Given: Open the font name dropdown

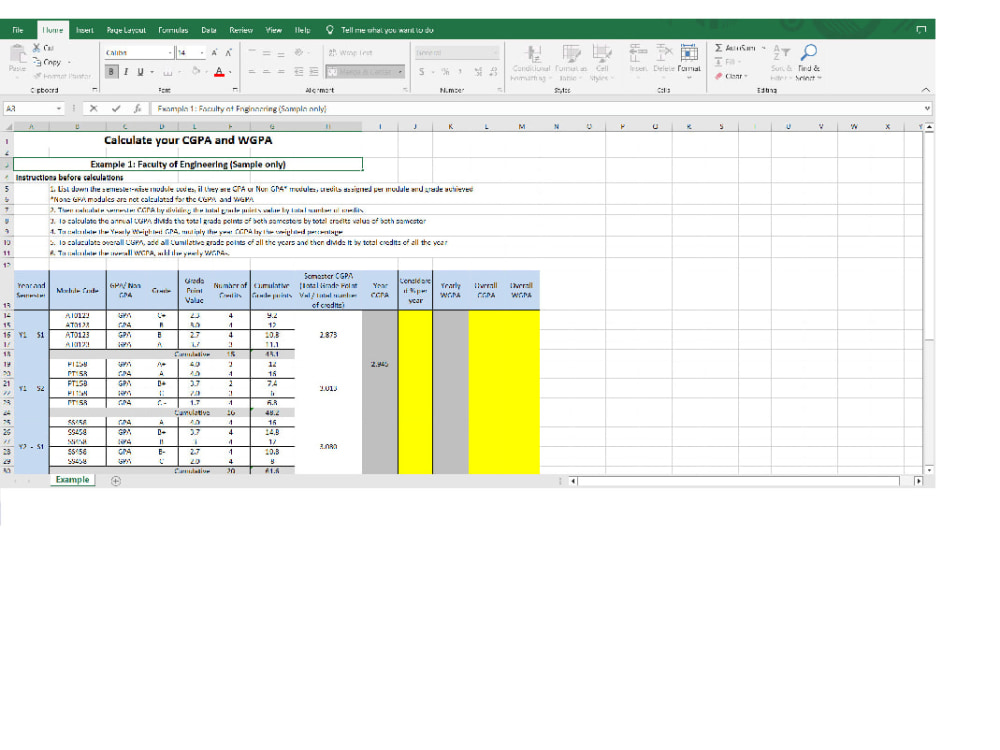Looking at the screenshot, I should (x=170, y=53).
